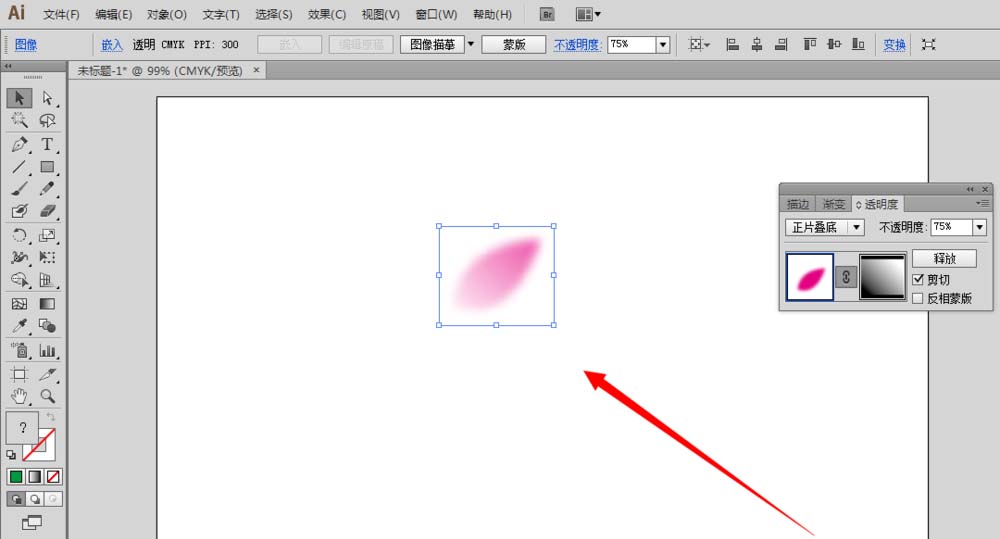Image resolution: width=1000 pixels, height=539 pixels.
Task: Collapse the Transparency panel with double arrows
Action: click(970, 189)
